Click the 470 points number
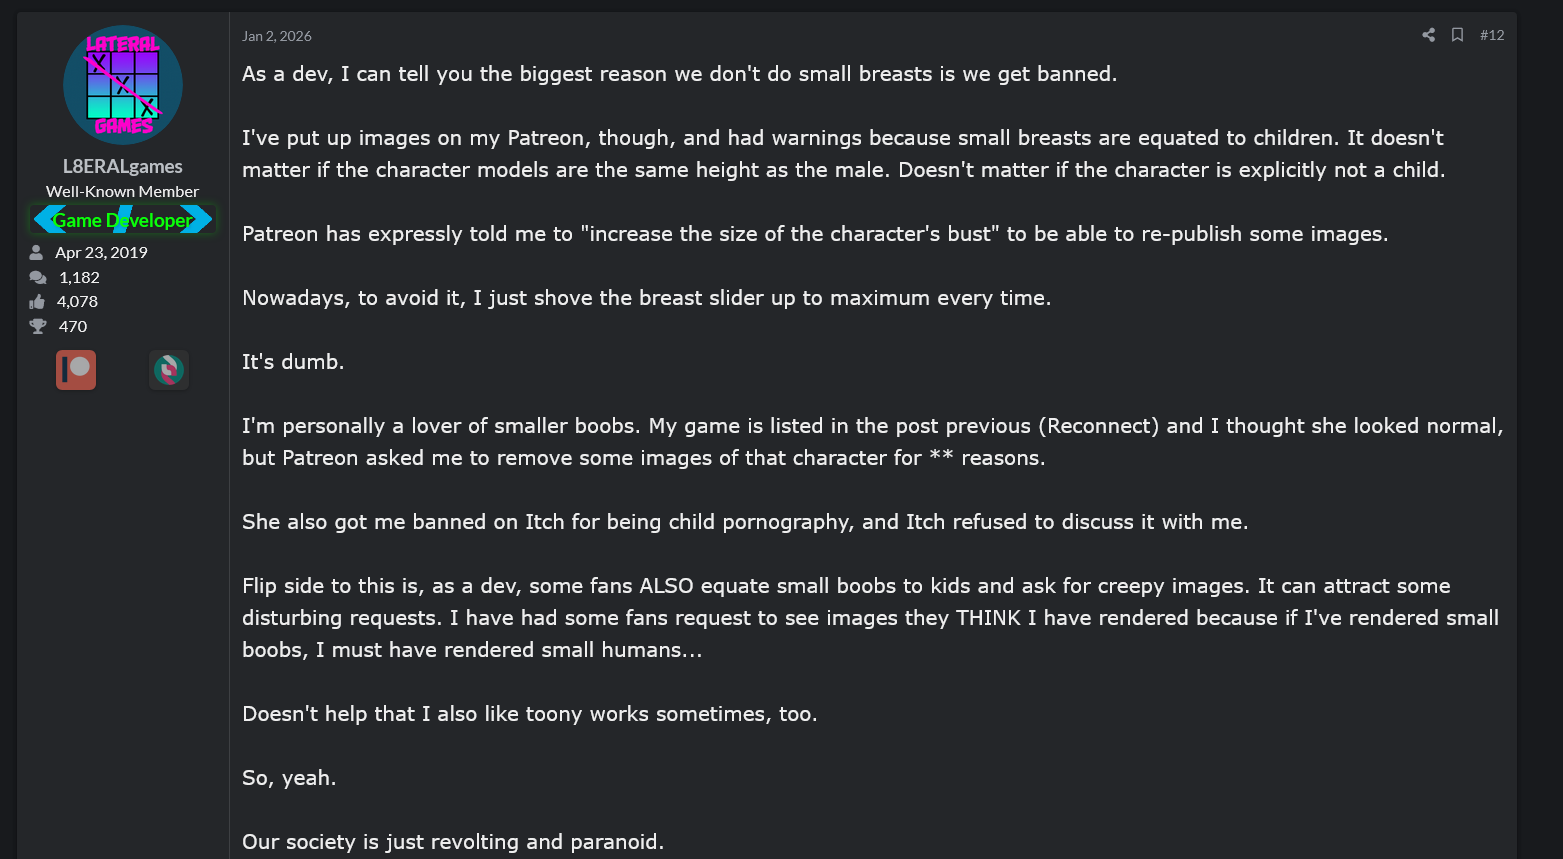The image size is (1563, 859). tap(73, 326)
